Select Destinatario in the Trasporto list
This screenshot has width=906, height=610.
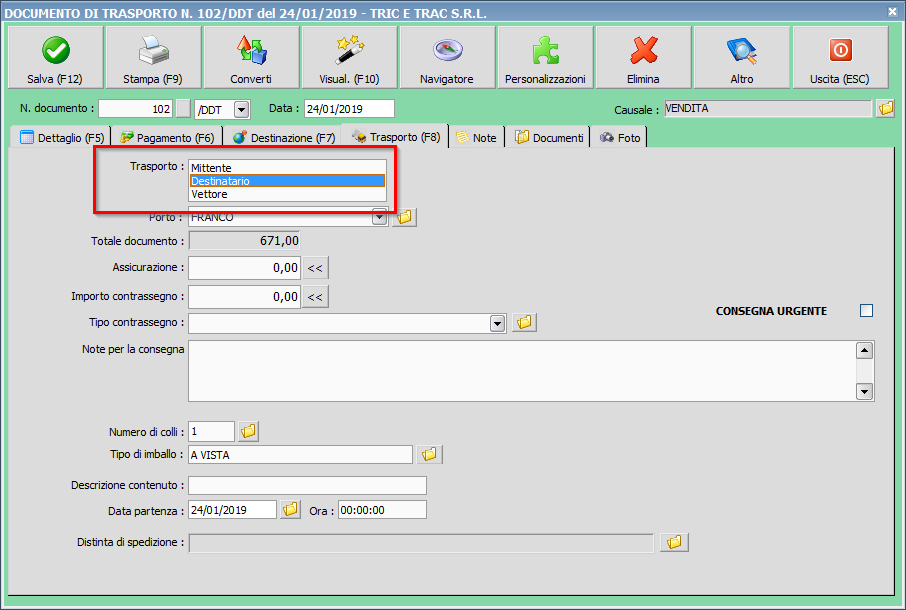(287, 181)
